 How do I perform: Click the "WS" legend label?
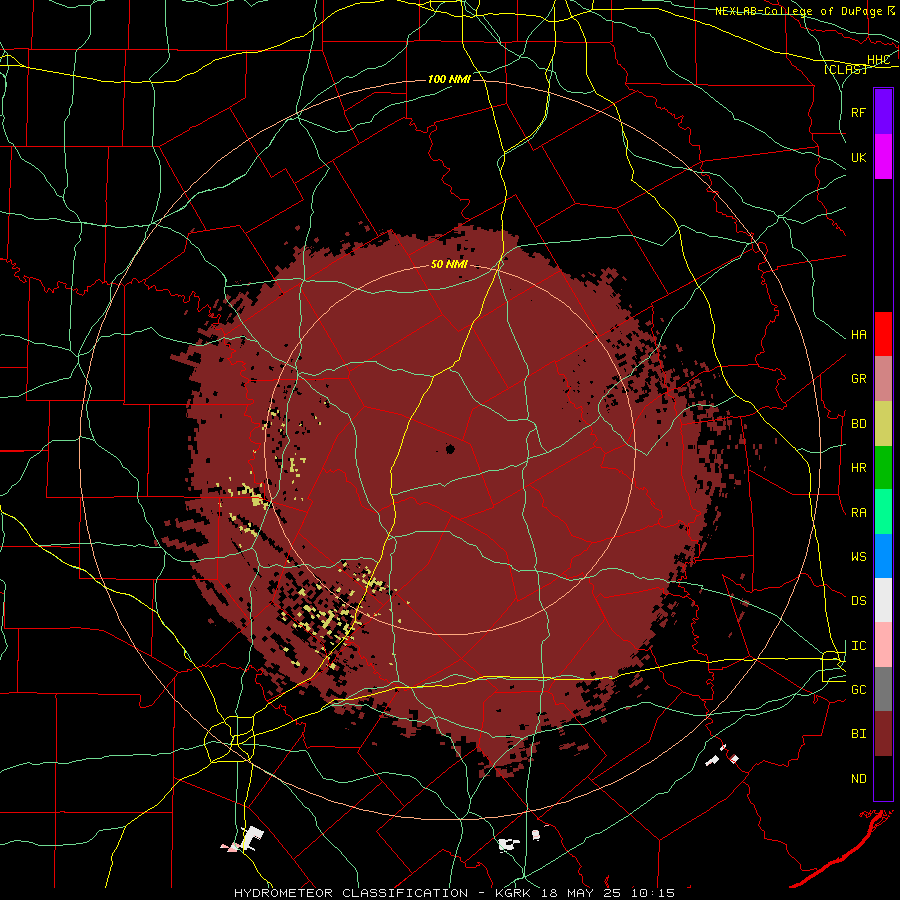click(858, 557)
